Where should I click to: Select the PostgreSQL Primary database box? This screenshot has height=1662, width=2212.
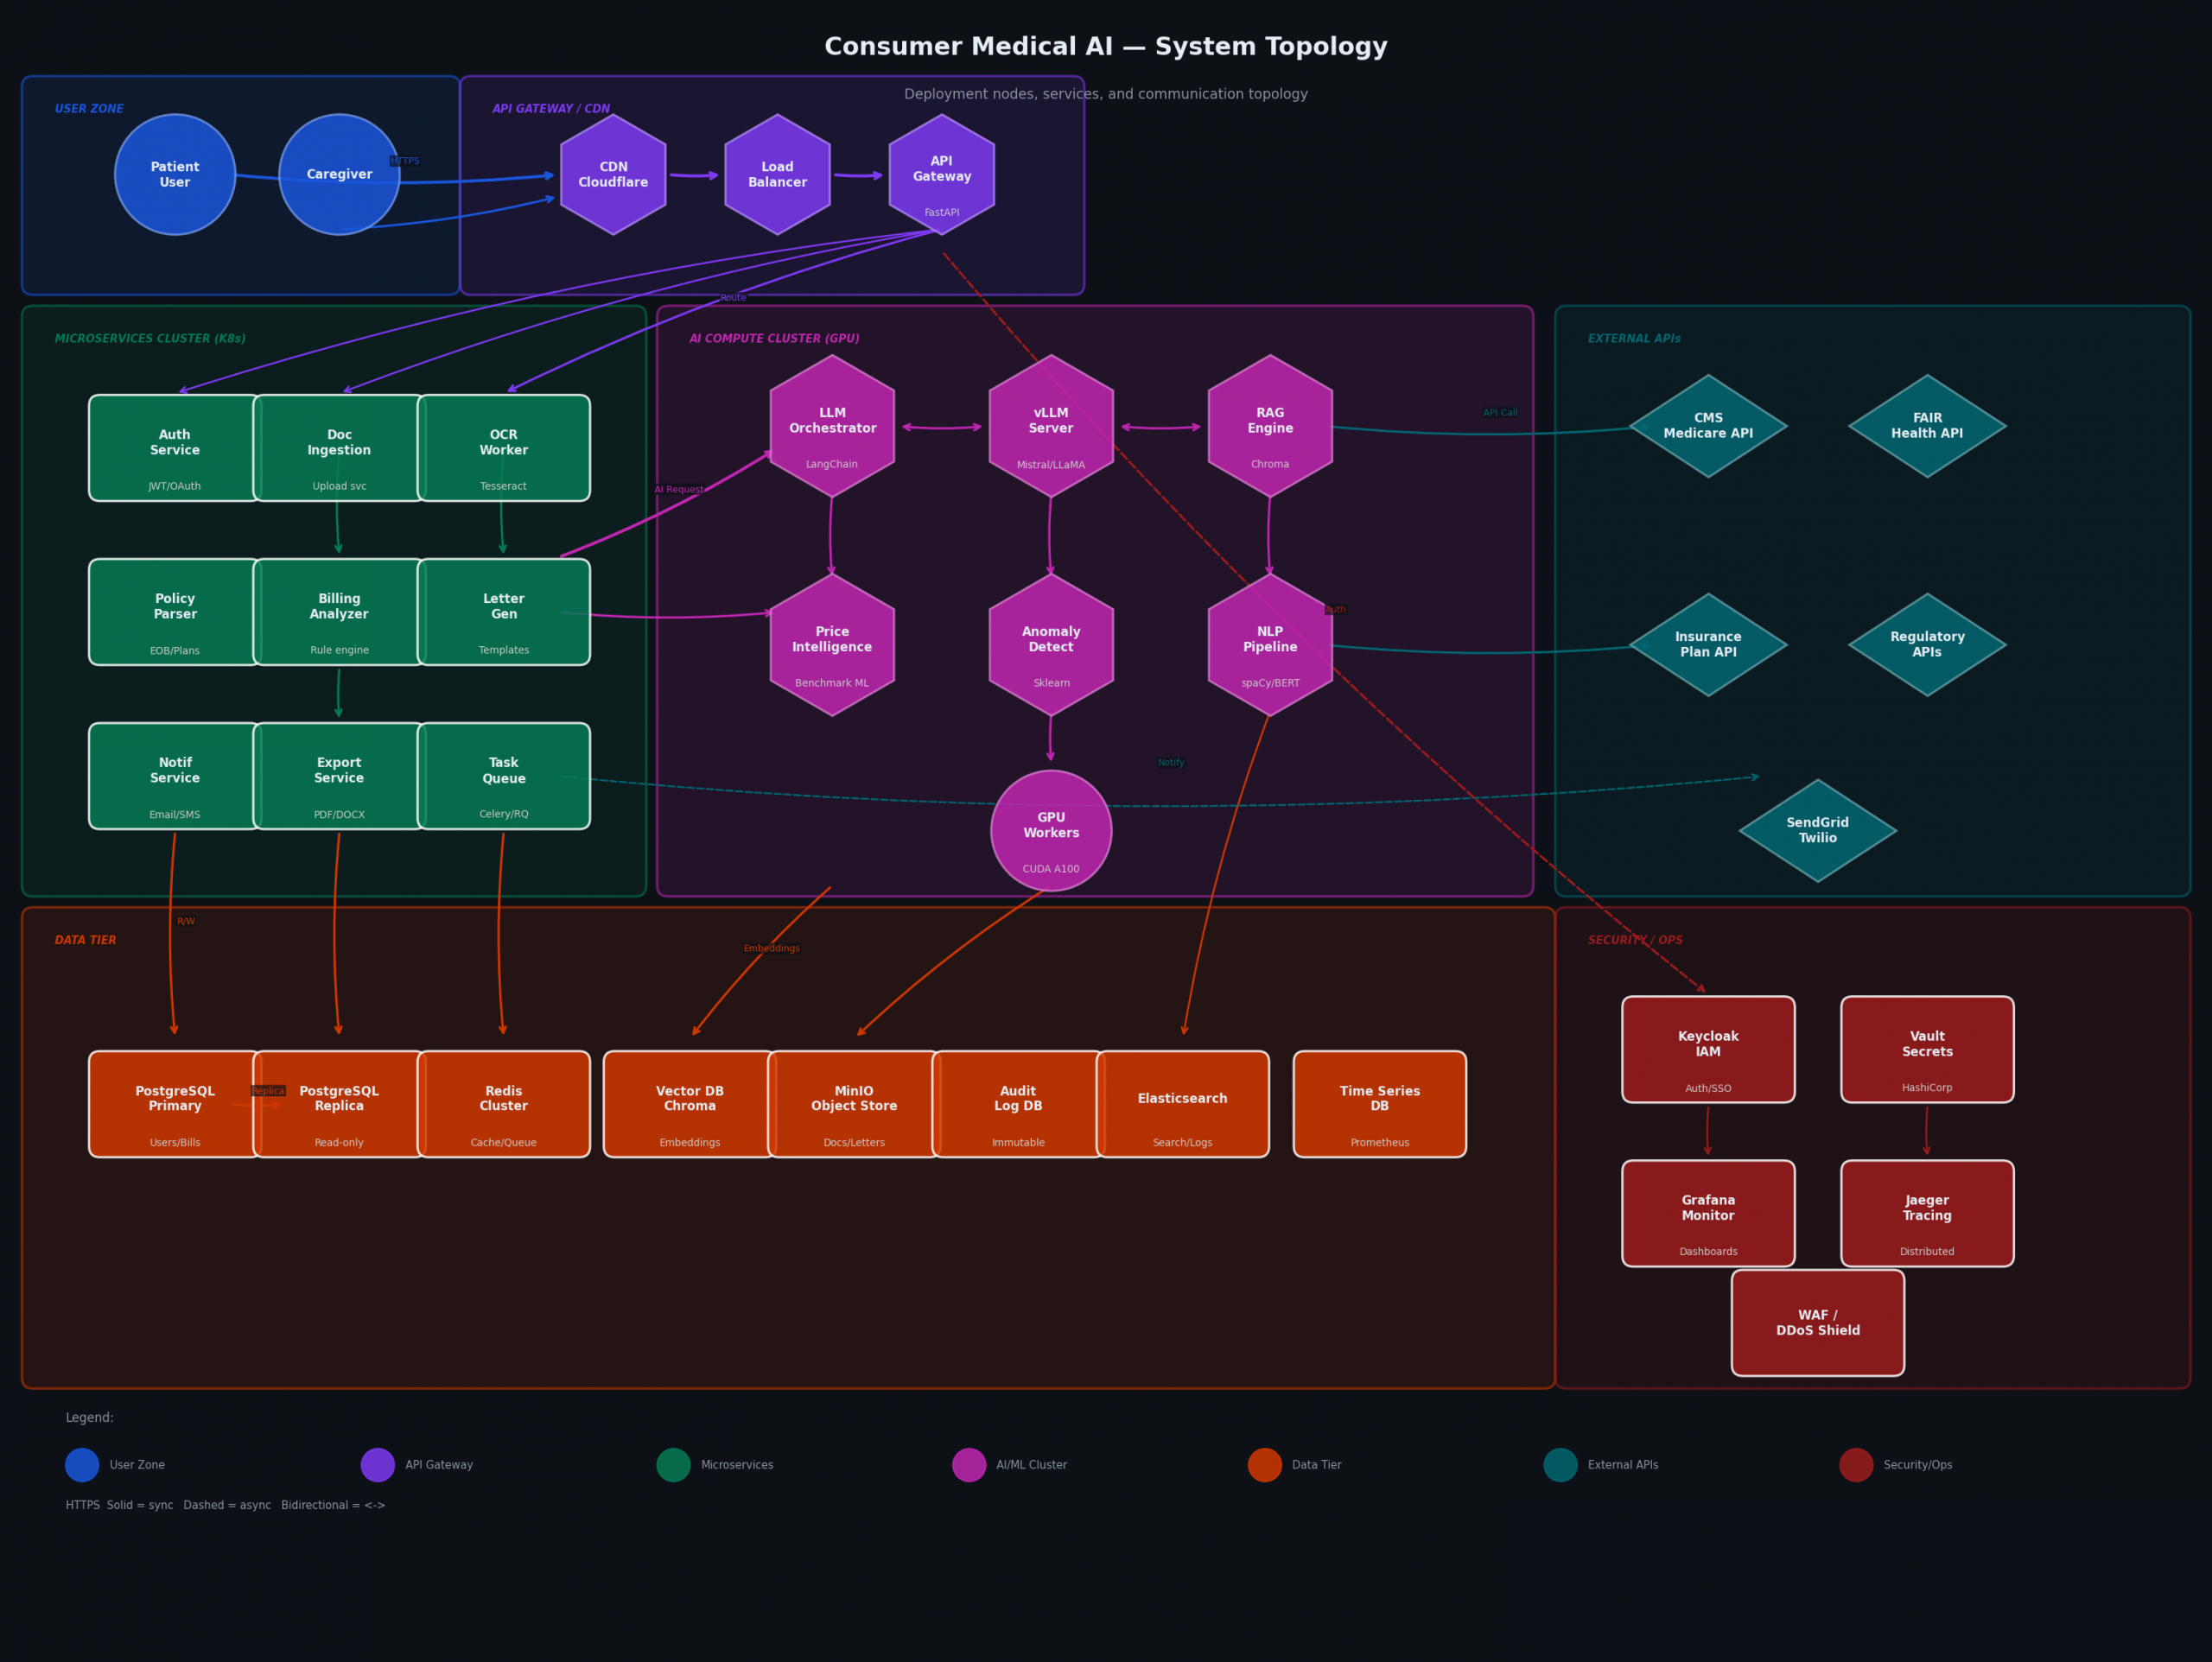pos(175,1104)
